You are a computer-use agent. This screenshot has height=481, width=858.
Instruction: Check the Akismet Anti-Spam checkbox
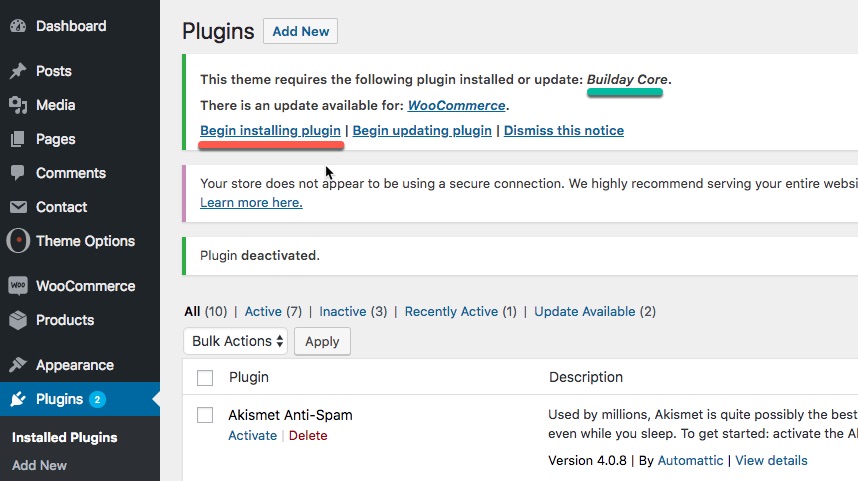click(205, 415)
